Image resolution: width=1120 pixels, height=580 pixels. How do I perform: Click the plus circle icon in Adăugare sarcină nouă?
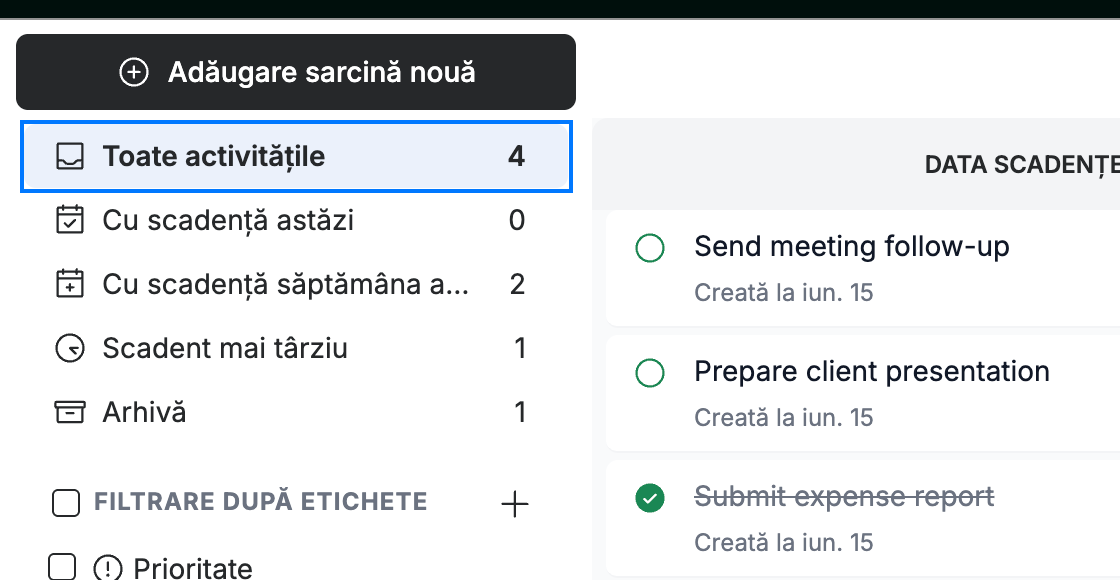pyautogui.click(x=134, y=72)
